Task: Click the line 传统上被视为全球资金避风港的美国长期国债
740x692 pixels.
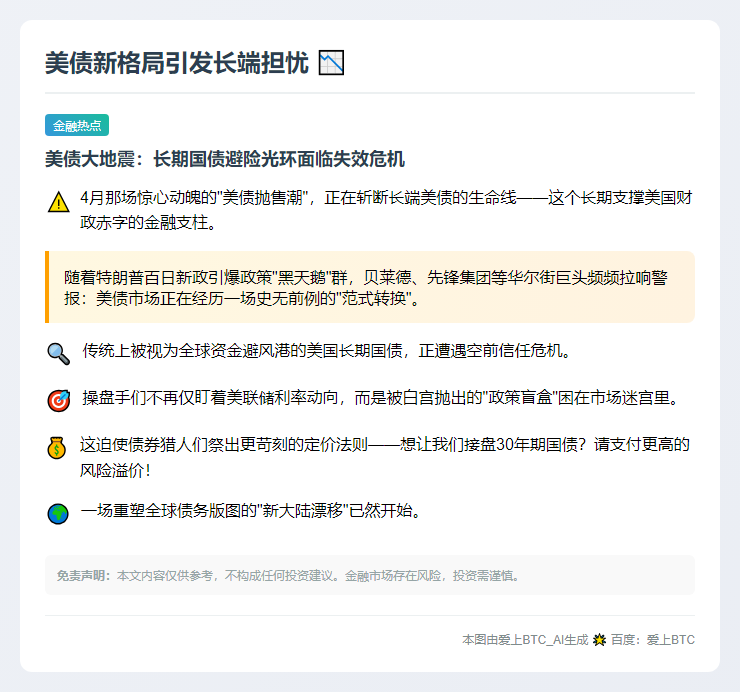Action: coord(327,351)
